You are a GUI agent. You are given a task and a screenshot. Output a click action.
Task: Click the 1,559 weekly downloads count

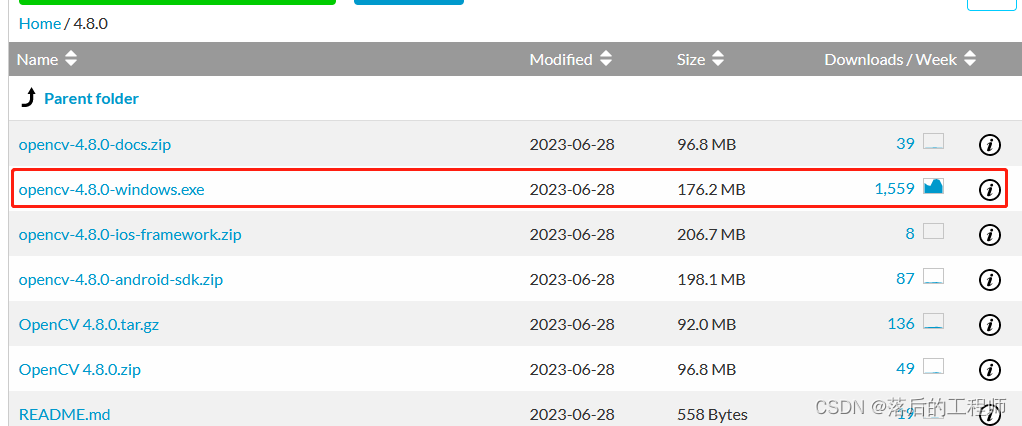(x=894, y=189)
